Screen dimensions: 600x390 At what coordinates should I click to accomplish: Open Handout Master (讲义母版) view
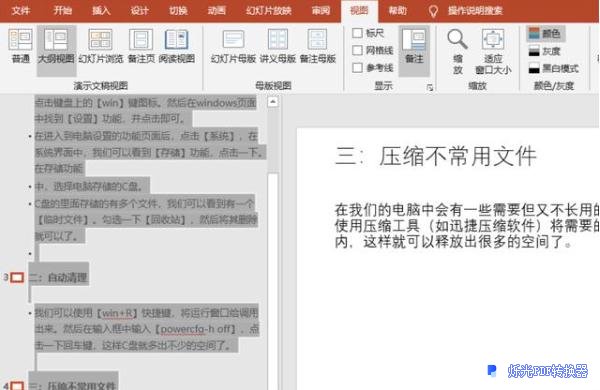[x=278, y=46]
